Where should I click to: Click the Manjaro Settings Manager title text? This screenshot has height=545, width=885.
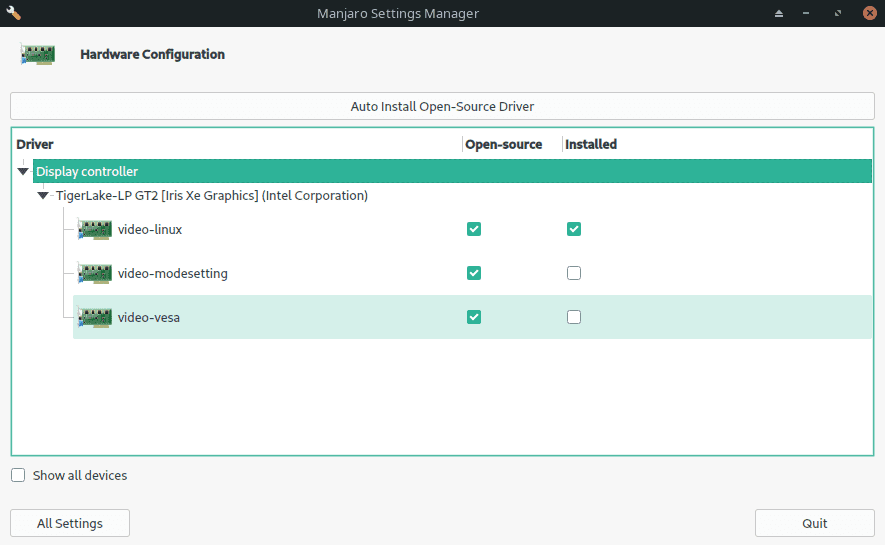click(x=398, y=13)
